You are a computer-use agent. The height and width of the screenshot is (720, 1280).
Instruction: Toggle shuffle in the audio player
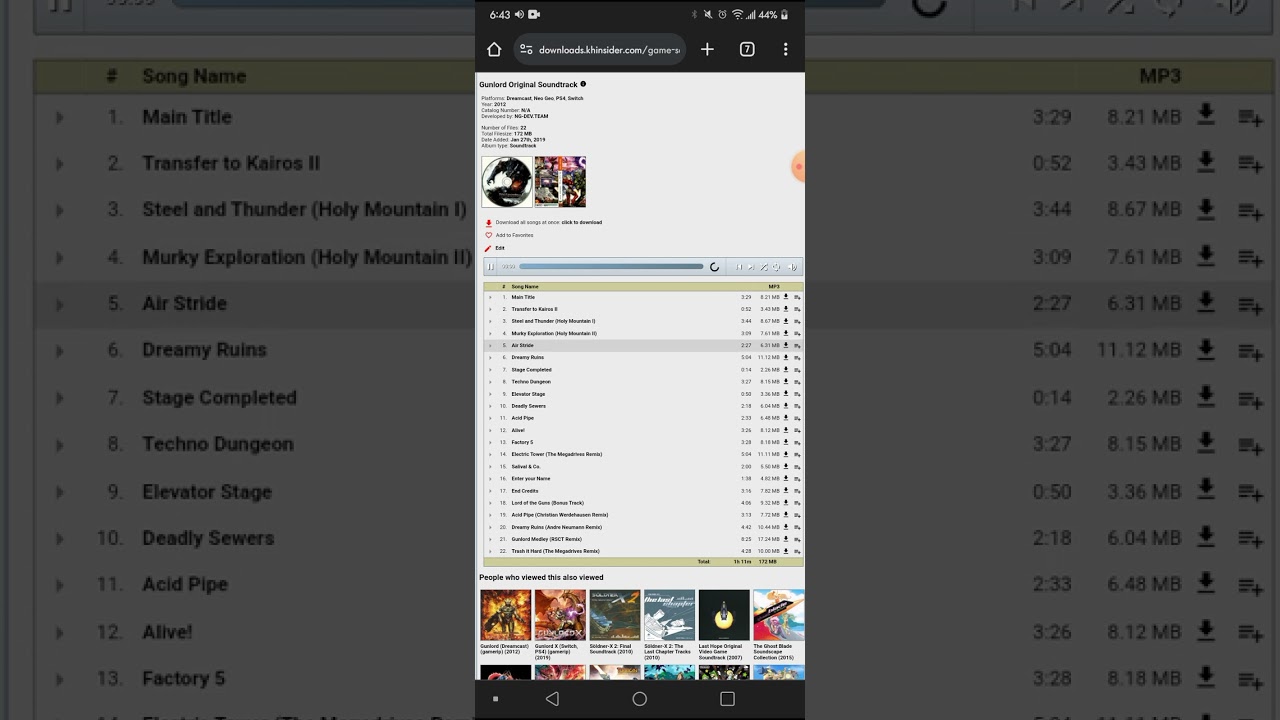(764, 267)
